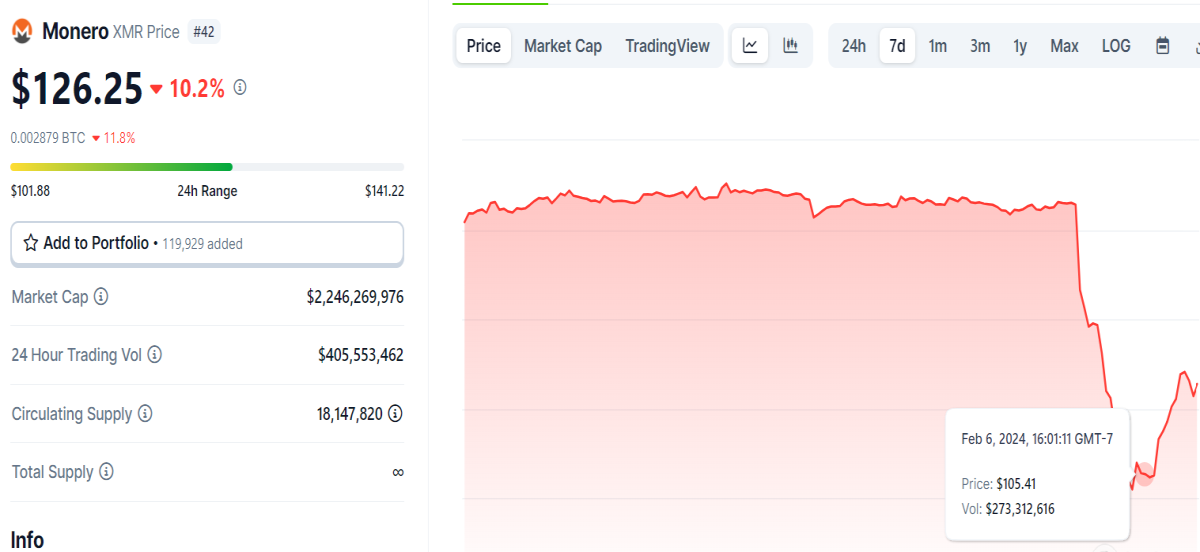This screenshot has height=552, width=1200.
Task: Click the Monero logo icon
Action: tap(22, 32)
